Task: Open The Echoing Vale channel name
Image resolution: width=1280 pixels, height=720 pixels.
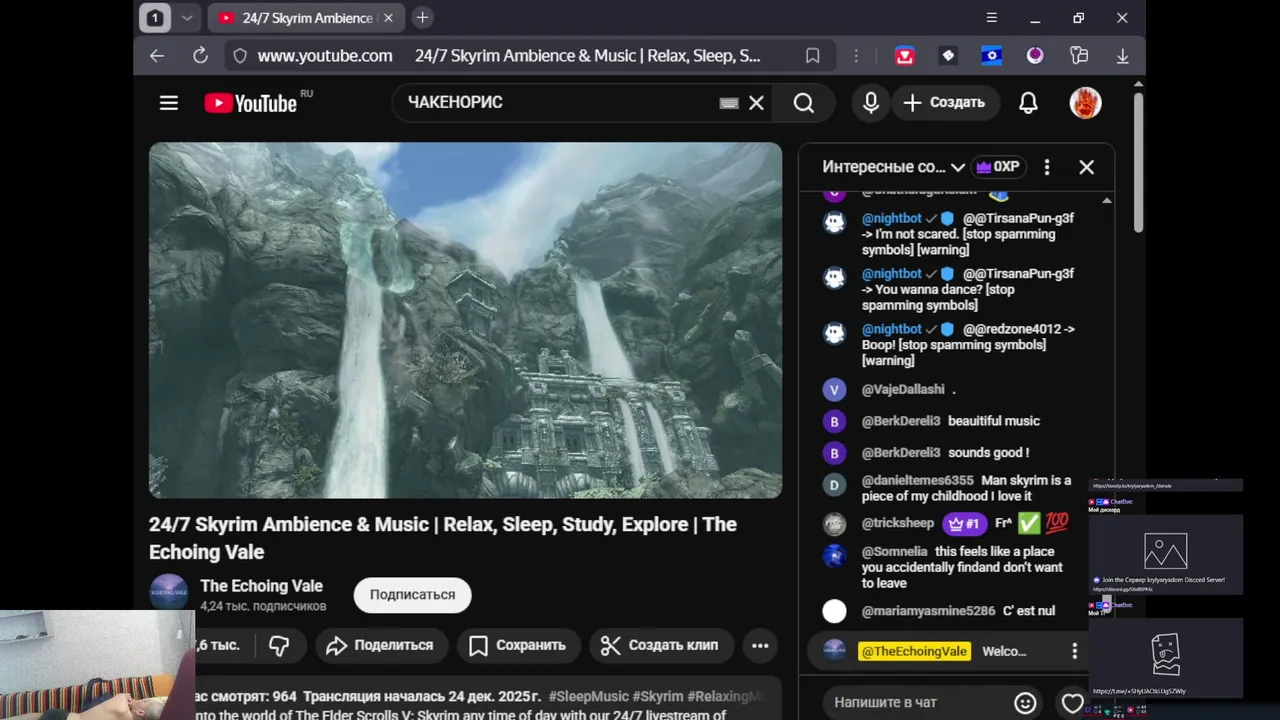Action: point(261,586)
